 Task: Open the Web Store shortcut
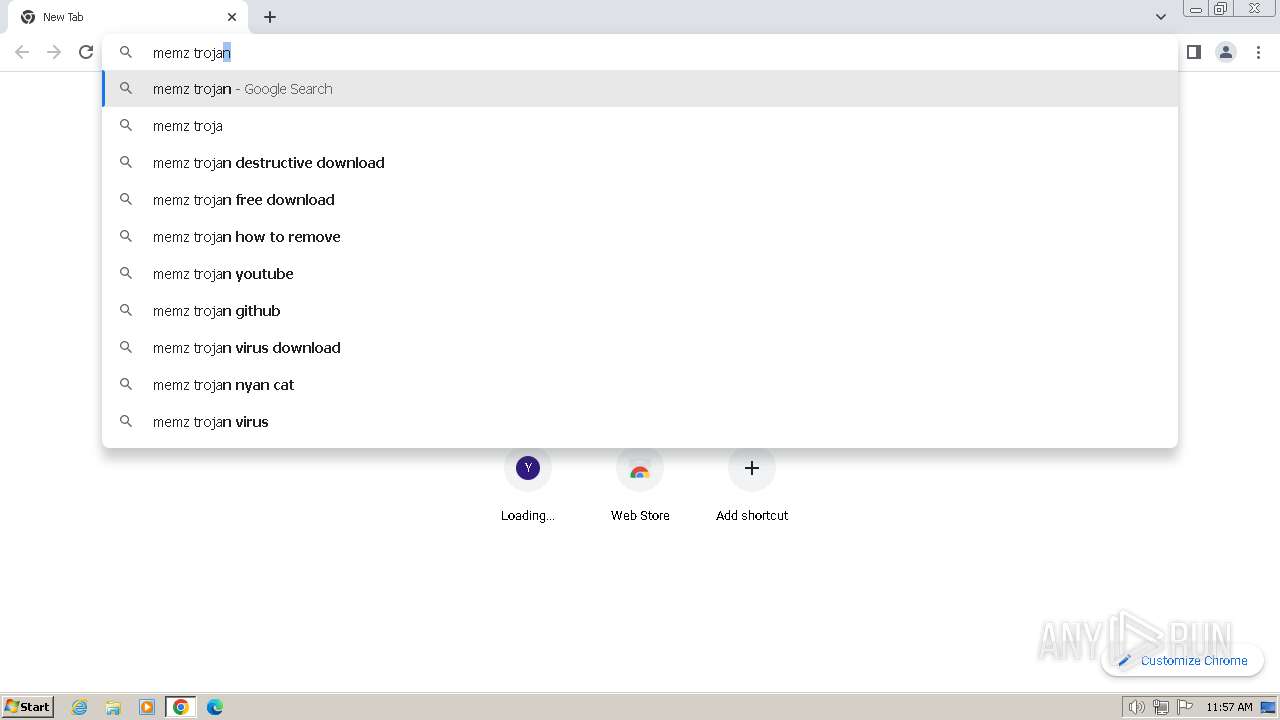point(640,485)
